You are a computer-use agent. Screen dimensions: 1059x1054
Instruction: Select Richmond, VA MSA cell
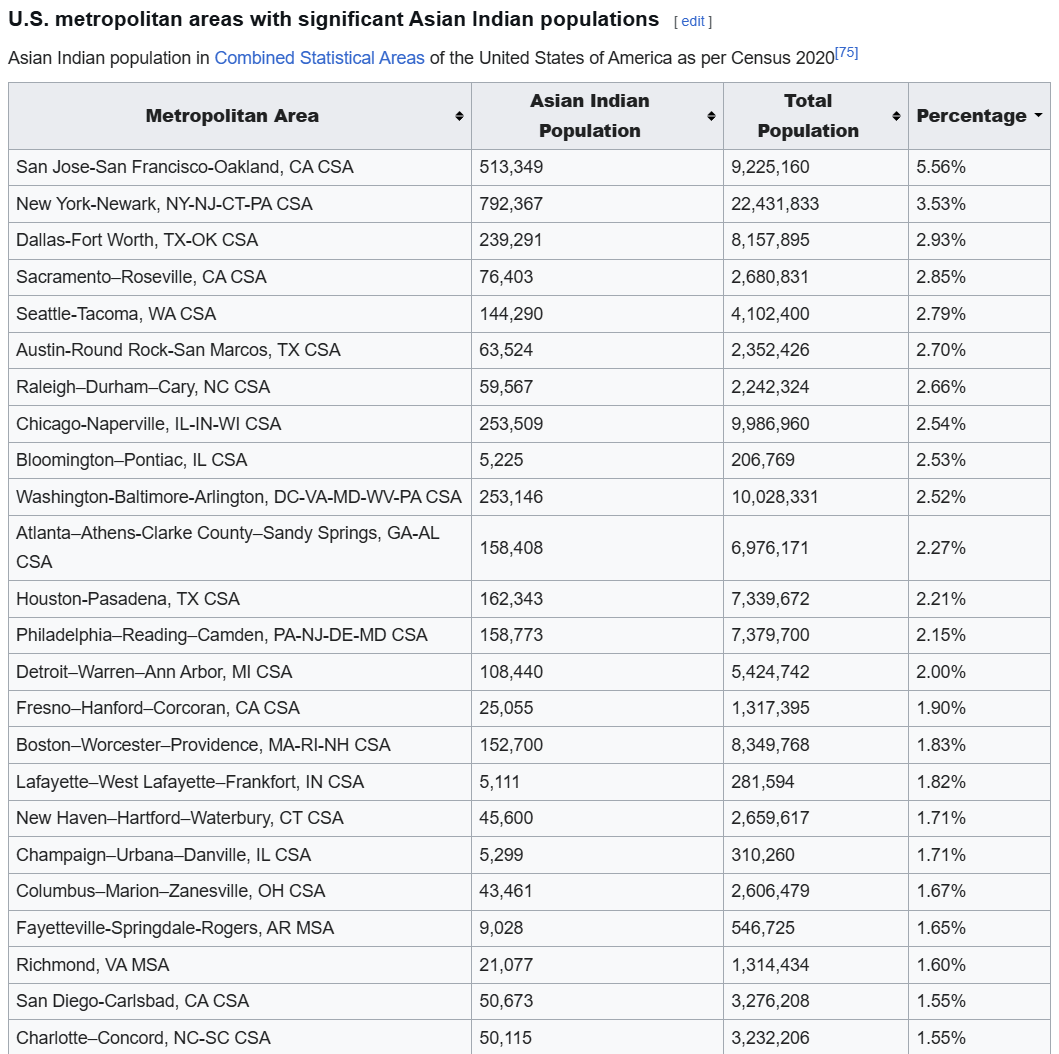pos(240,965)
